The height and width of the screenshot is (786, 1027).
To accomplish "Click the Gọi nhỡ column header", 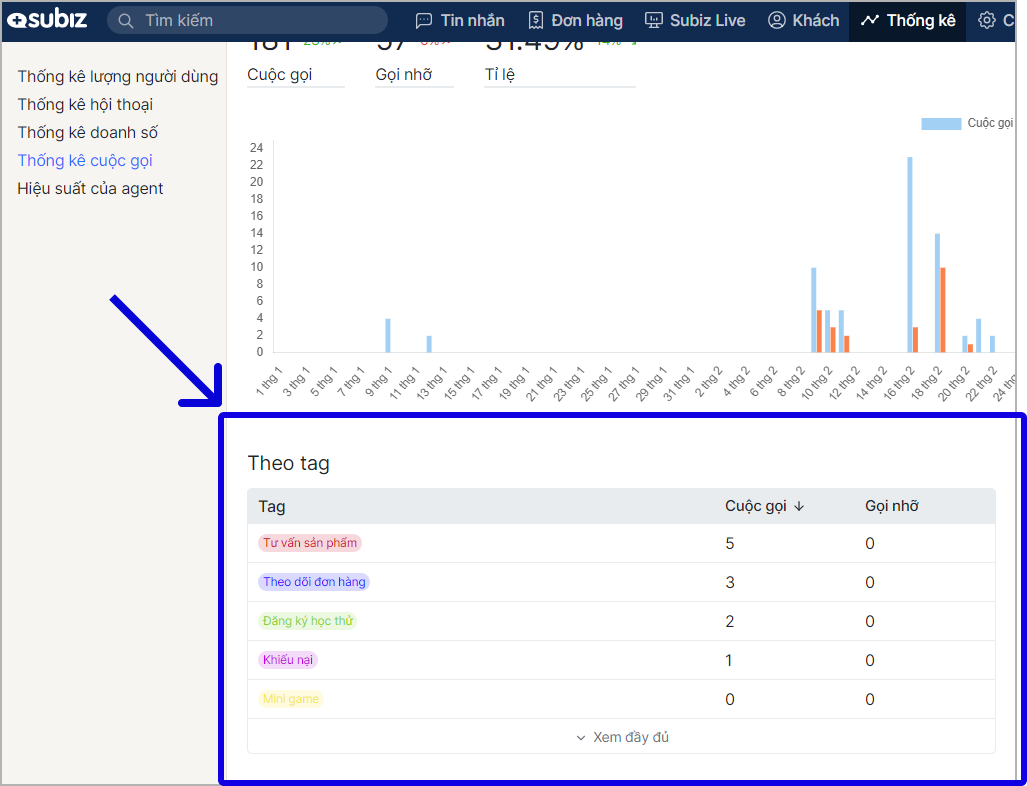I will [891, 507].
